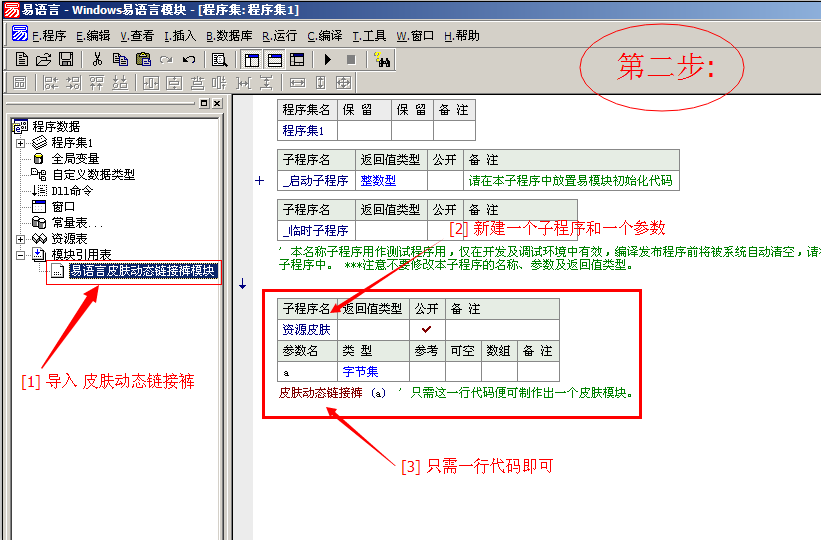Open the F.程序 menu
This screenshot has width=821, height=540.
tap(49, 36)
